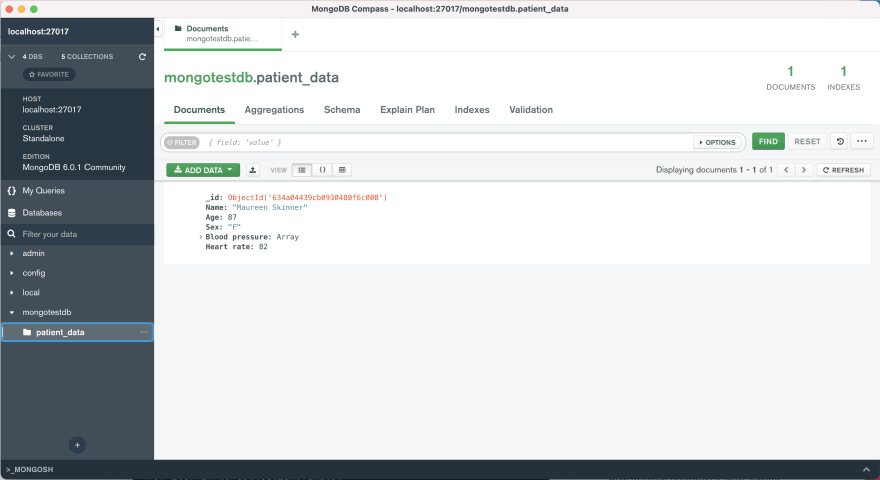Click the Reset query button
The height and width of the screenshot is (480, 880).
tap(807, 141)
